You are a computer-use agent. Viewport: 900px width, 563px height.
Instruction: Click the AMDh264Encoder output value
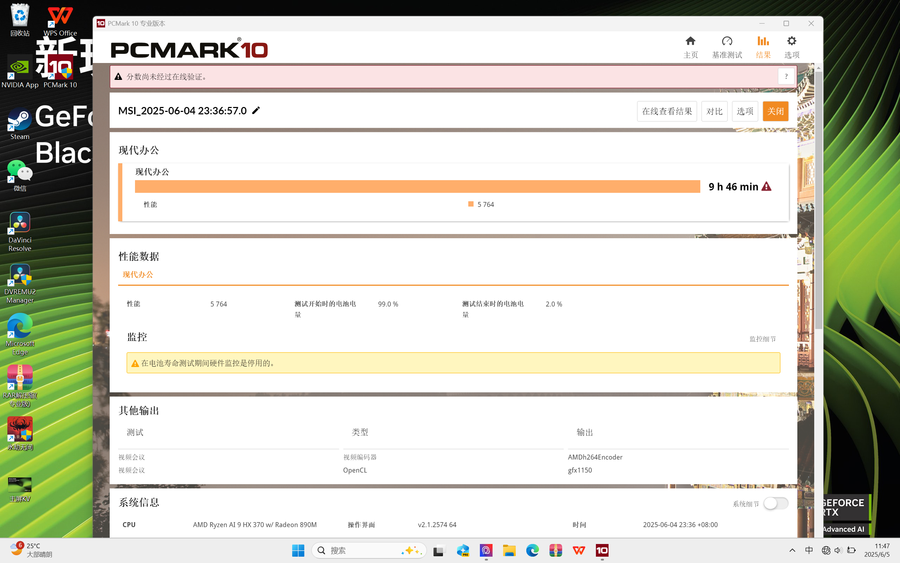[x=595, y=457]
